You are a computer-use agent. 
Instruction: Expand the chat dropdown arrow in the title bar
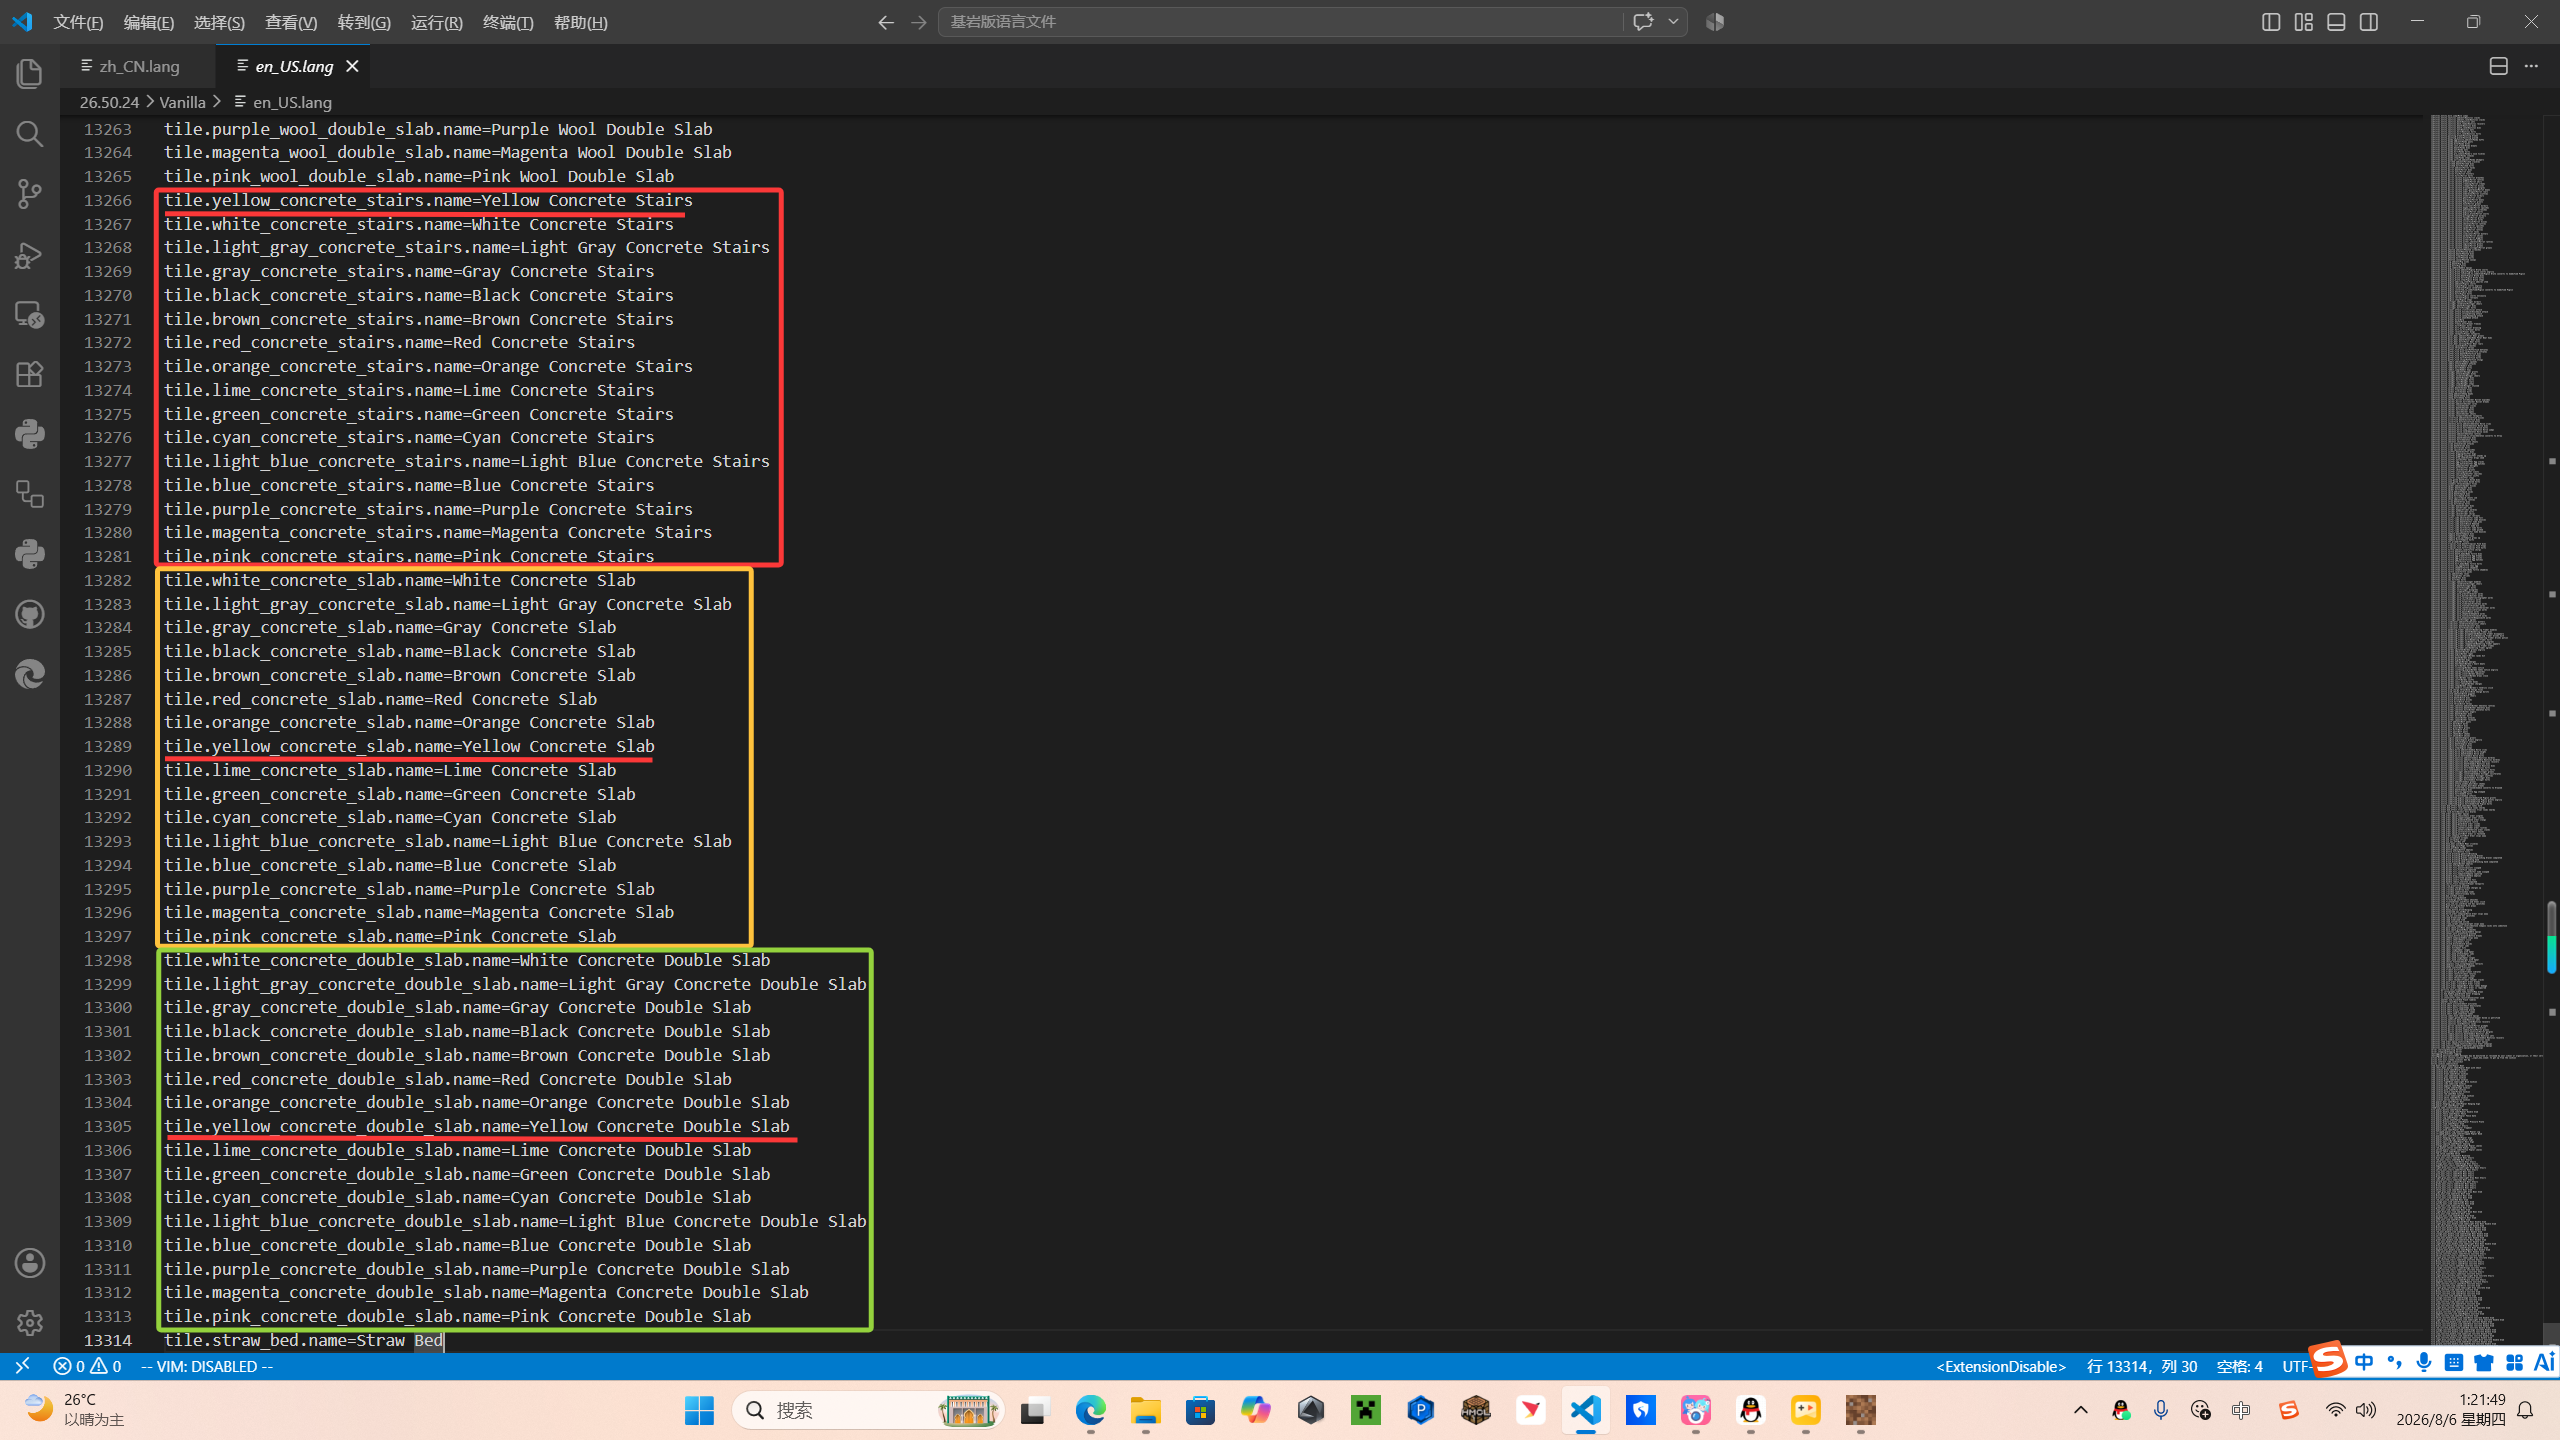tap(1673, 22)
